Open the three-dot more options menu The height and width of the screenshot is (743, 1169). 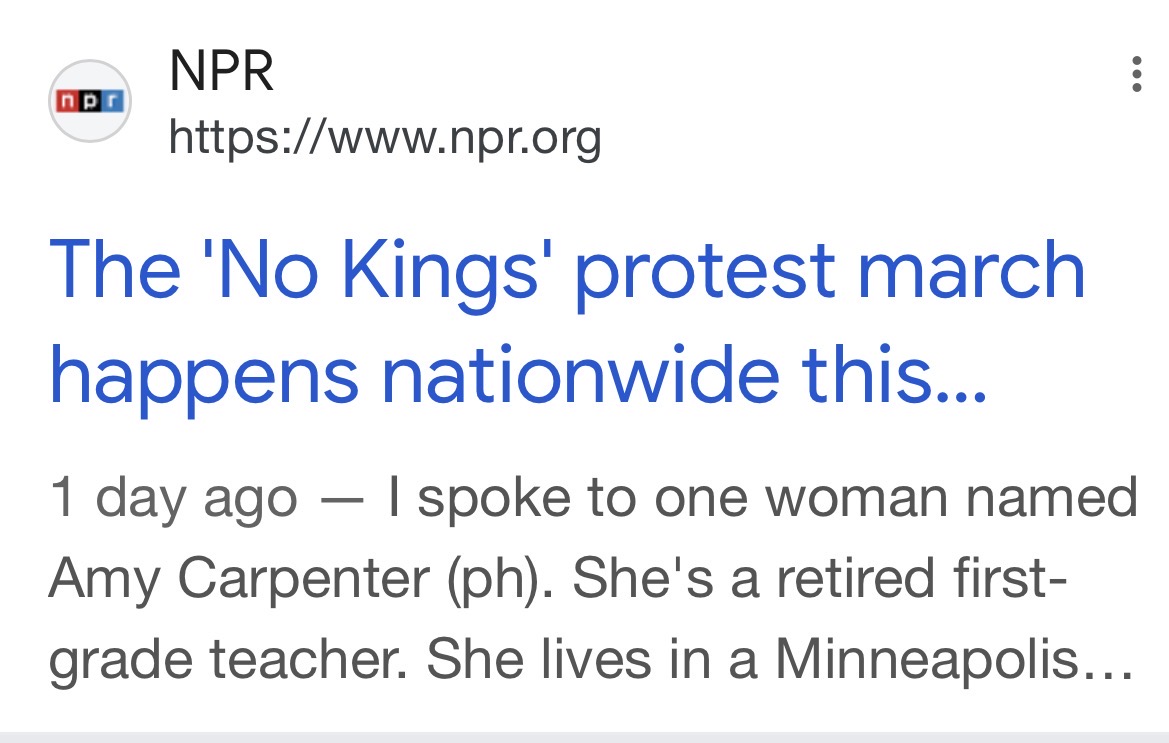(x=1135, y=75)
